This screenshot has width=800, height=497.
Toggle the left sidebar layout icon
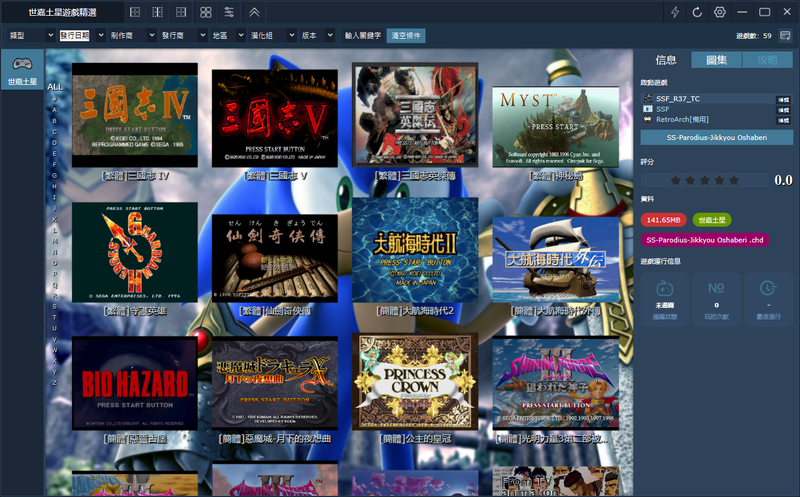pyautogui.click(x=135, y=12)
